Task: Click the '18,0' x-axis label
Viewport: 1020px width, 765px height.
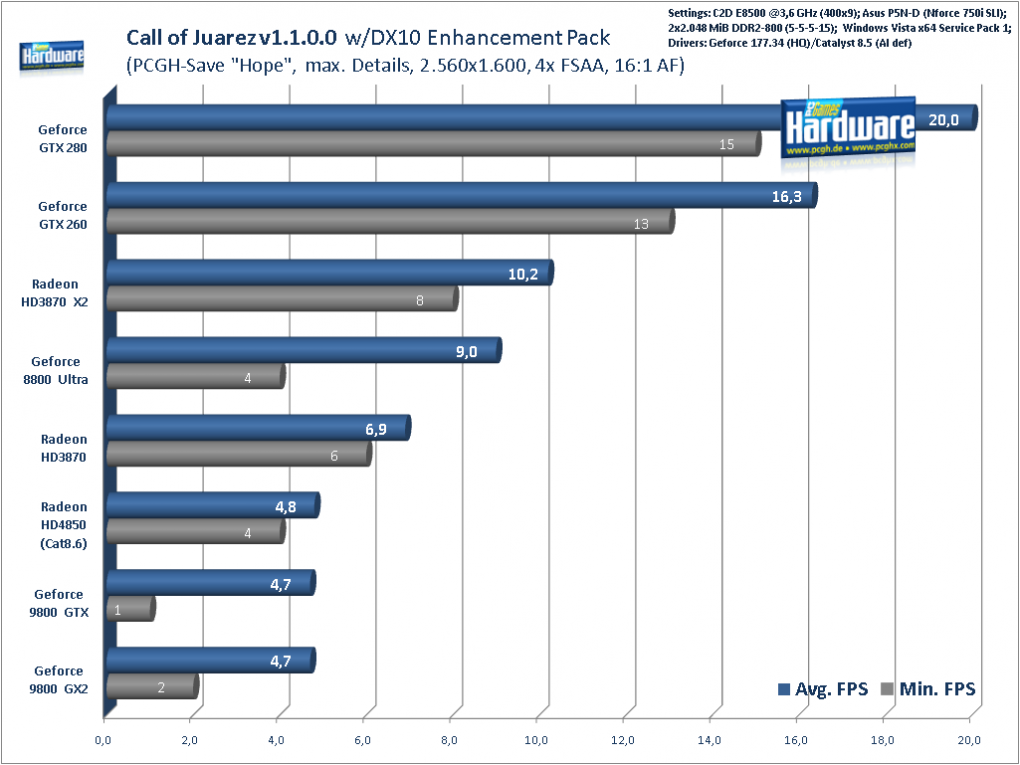Action: tap(882, 740)
